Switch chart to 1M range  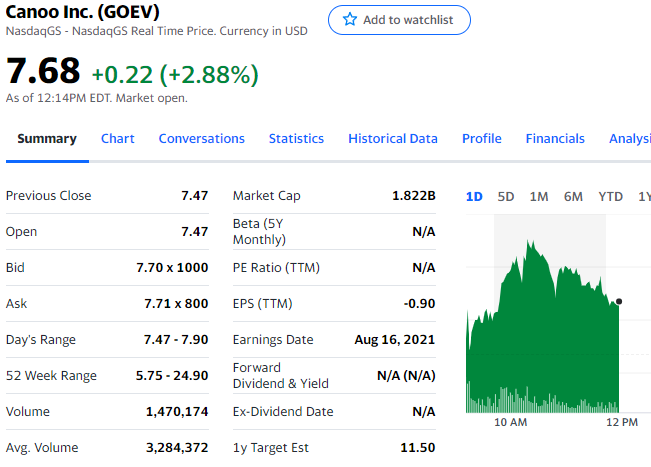click(x=539, y=196)
